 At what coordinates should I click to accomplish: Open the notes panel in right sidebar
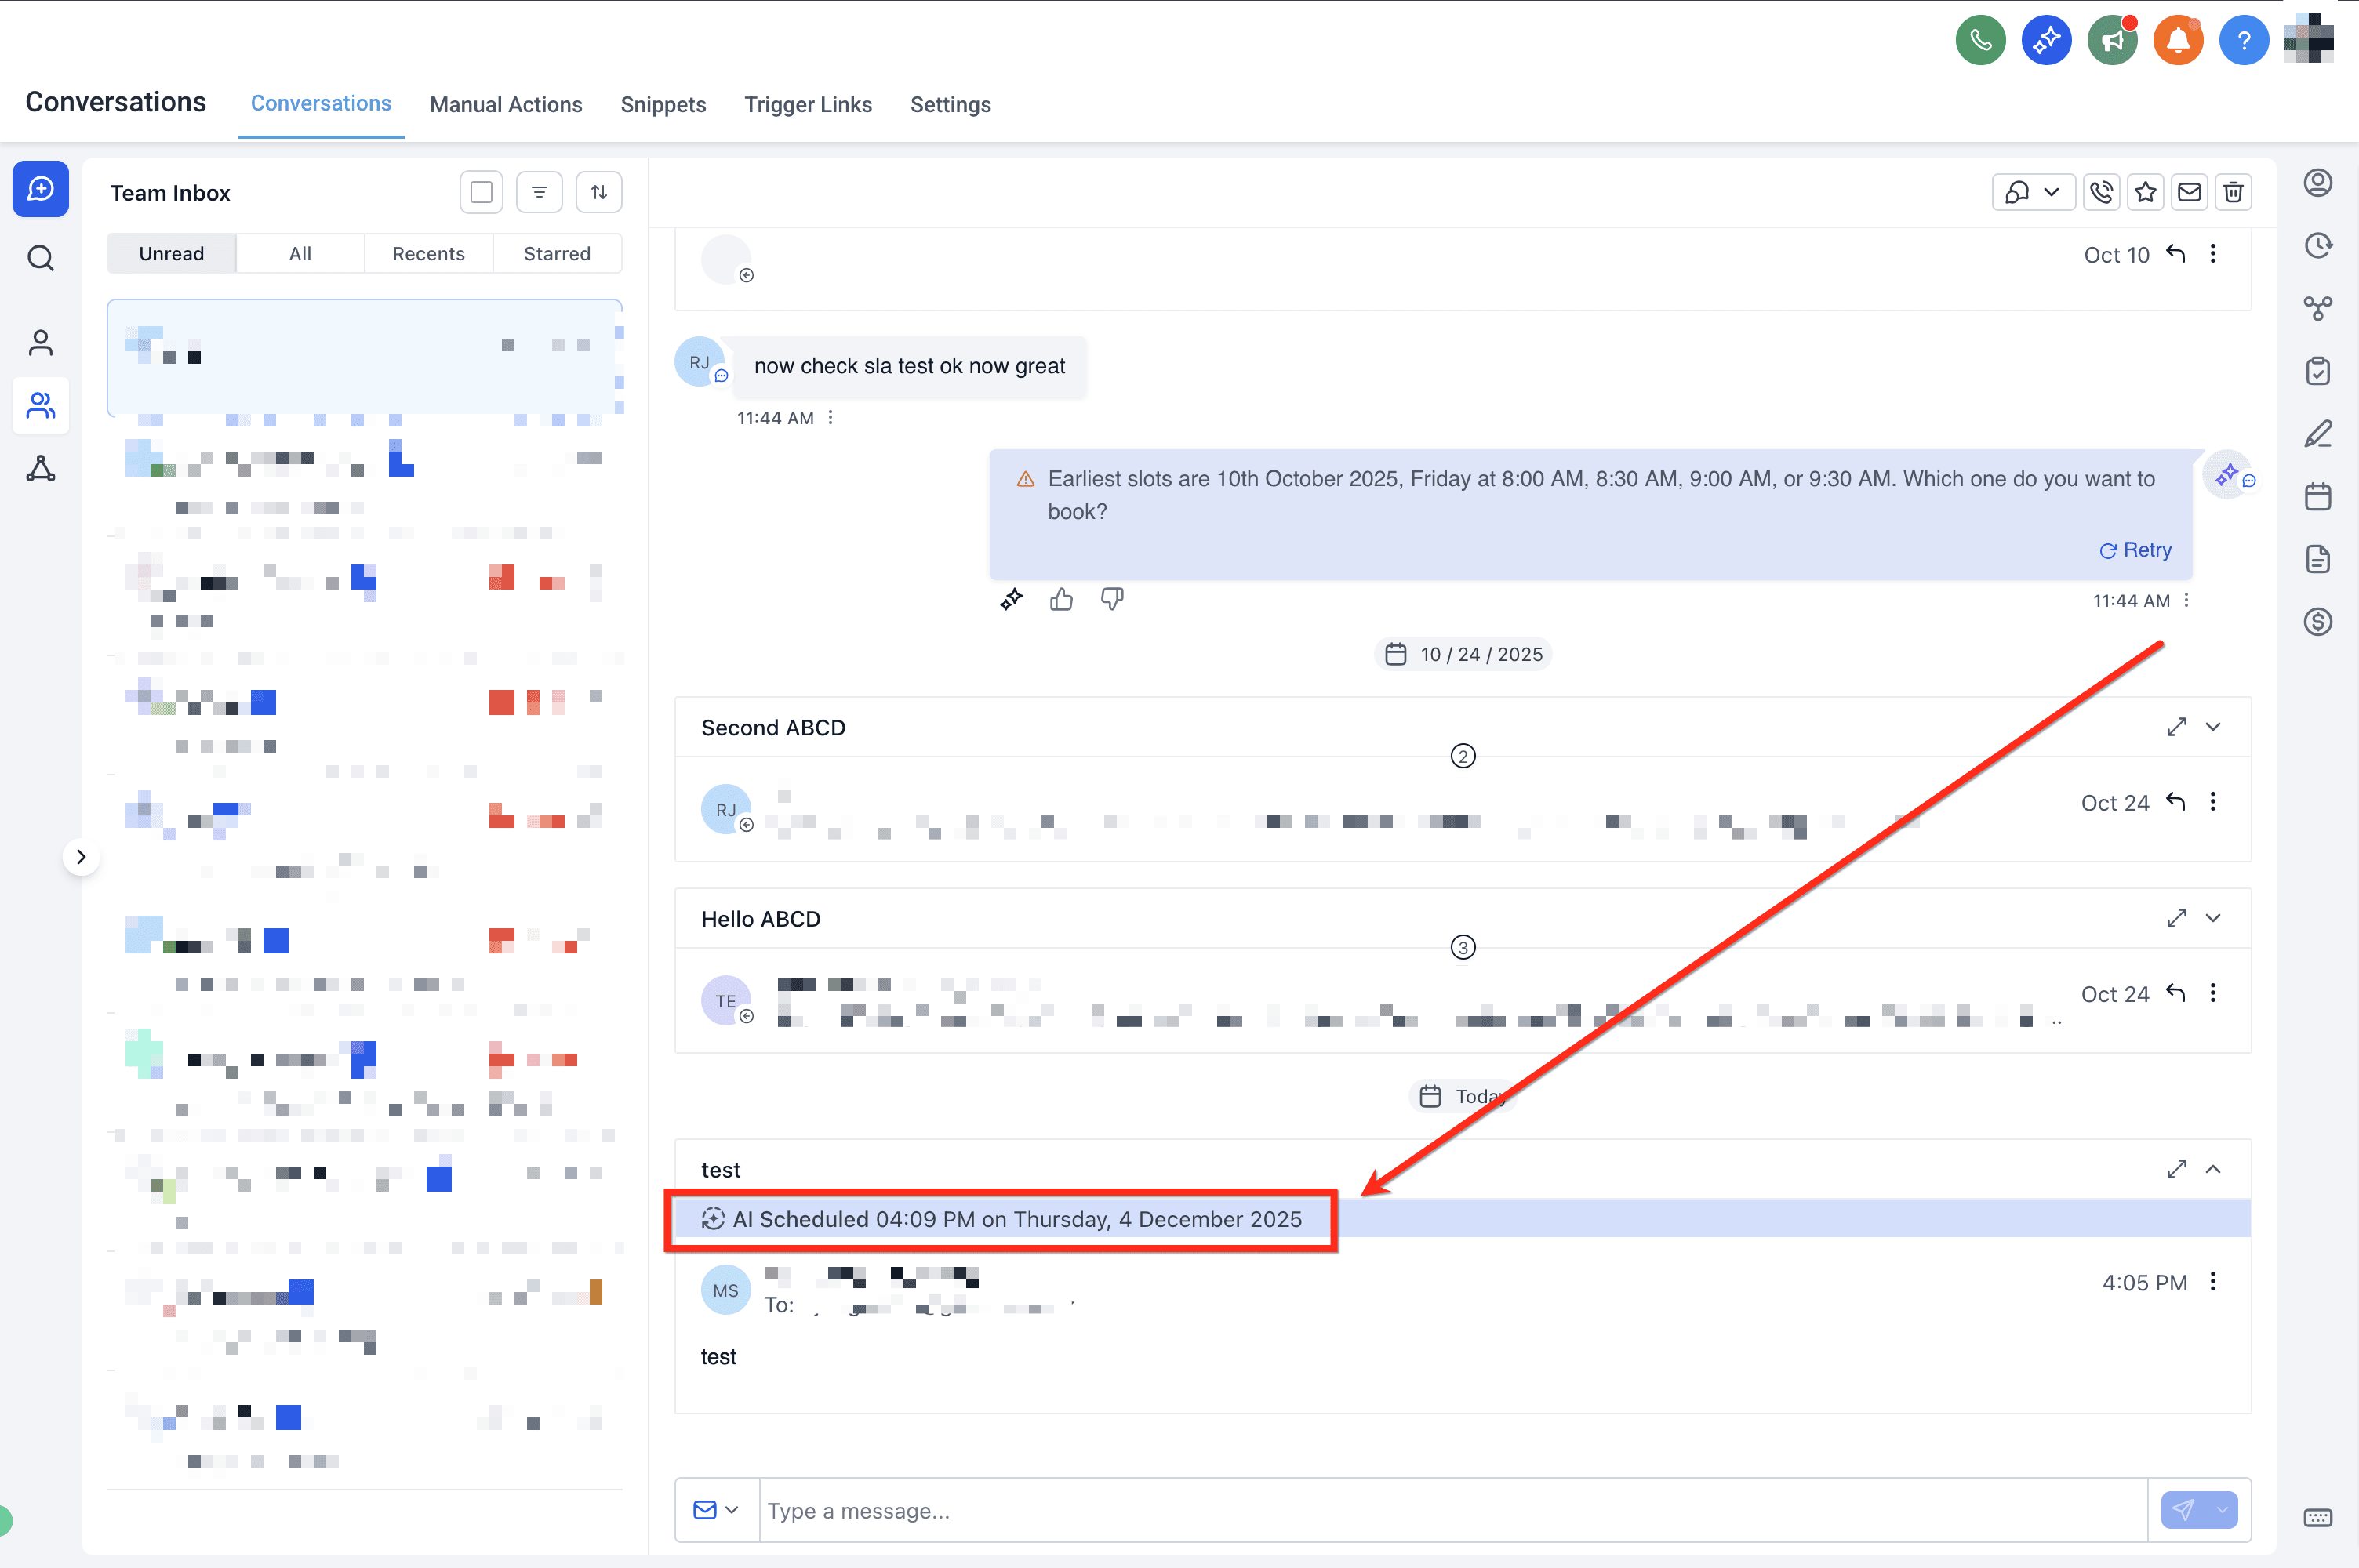(2320, 433)
